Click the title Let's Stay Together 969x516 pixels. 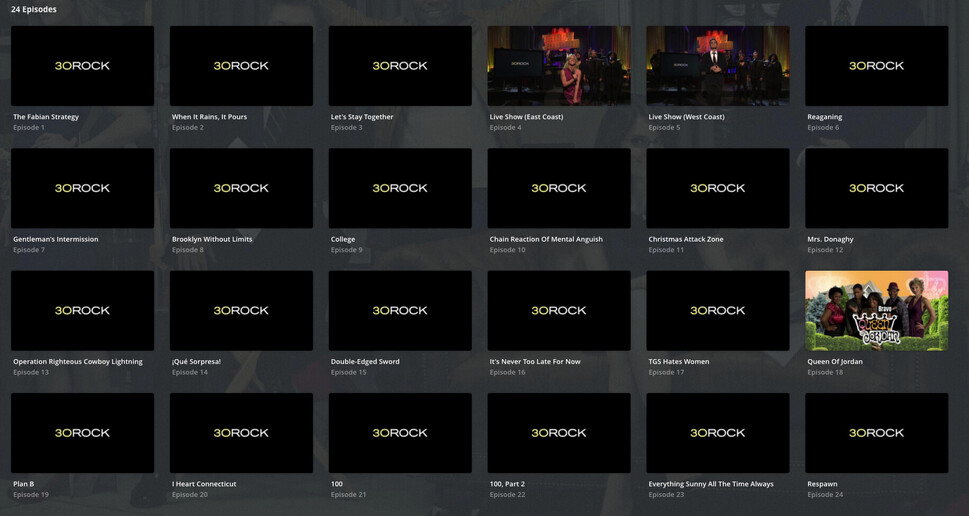point(362,117)
